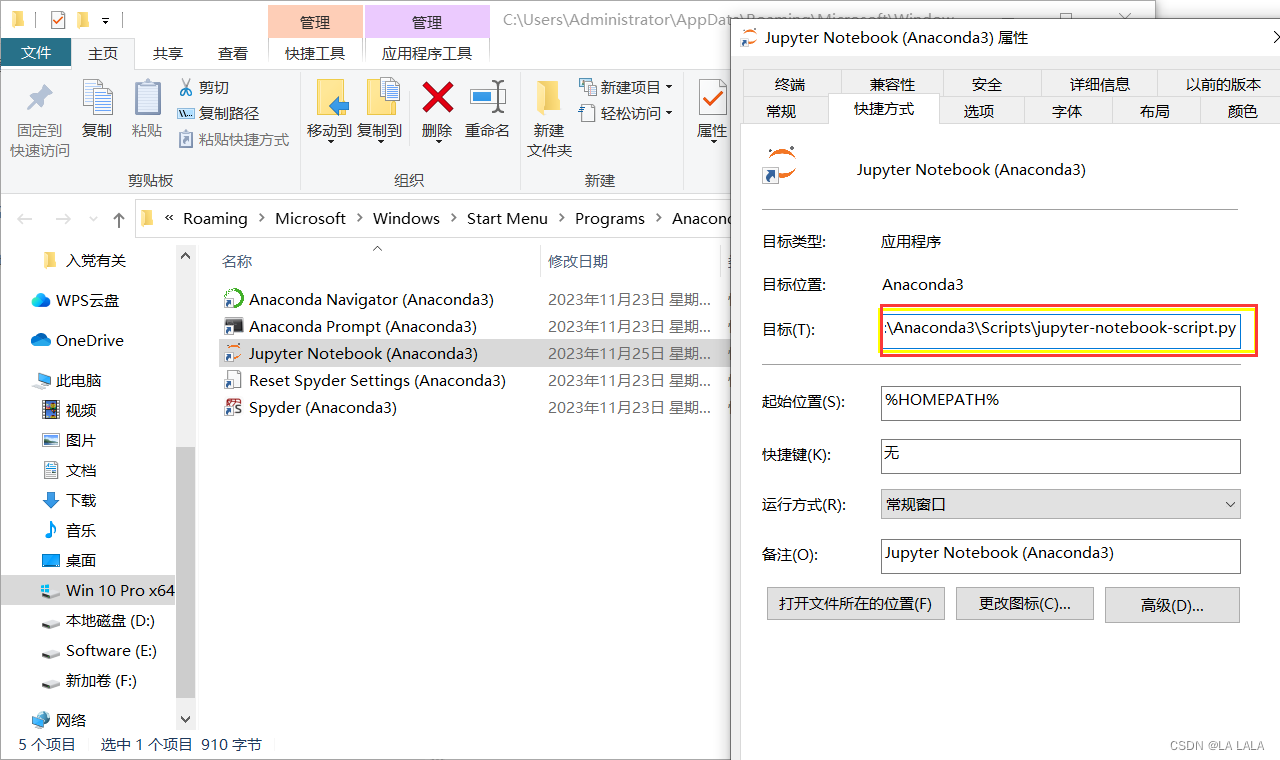Screen dimensions: 1280x760
Task: Click Properties (属性) ribbon icon
Action: click(712, 98)
